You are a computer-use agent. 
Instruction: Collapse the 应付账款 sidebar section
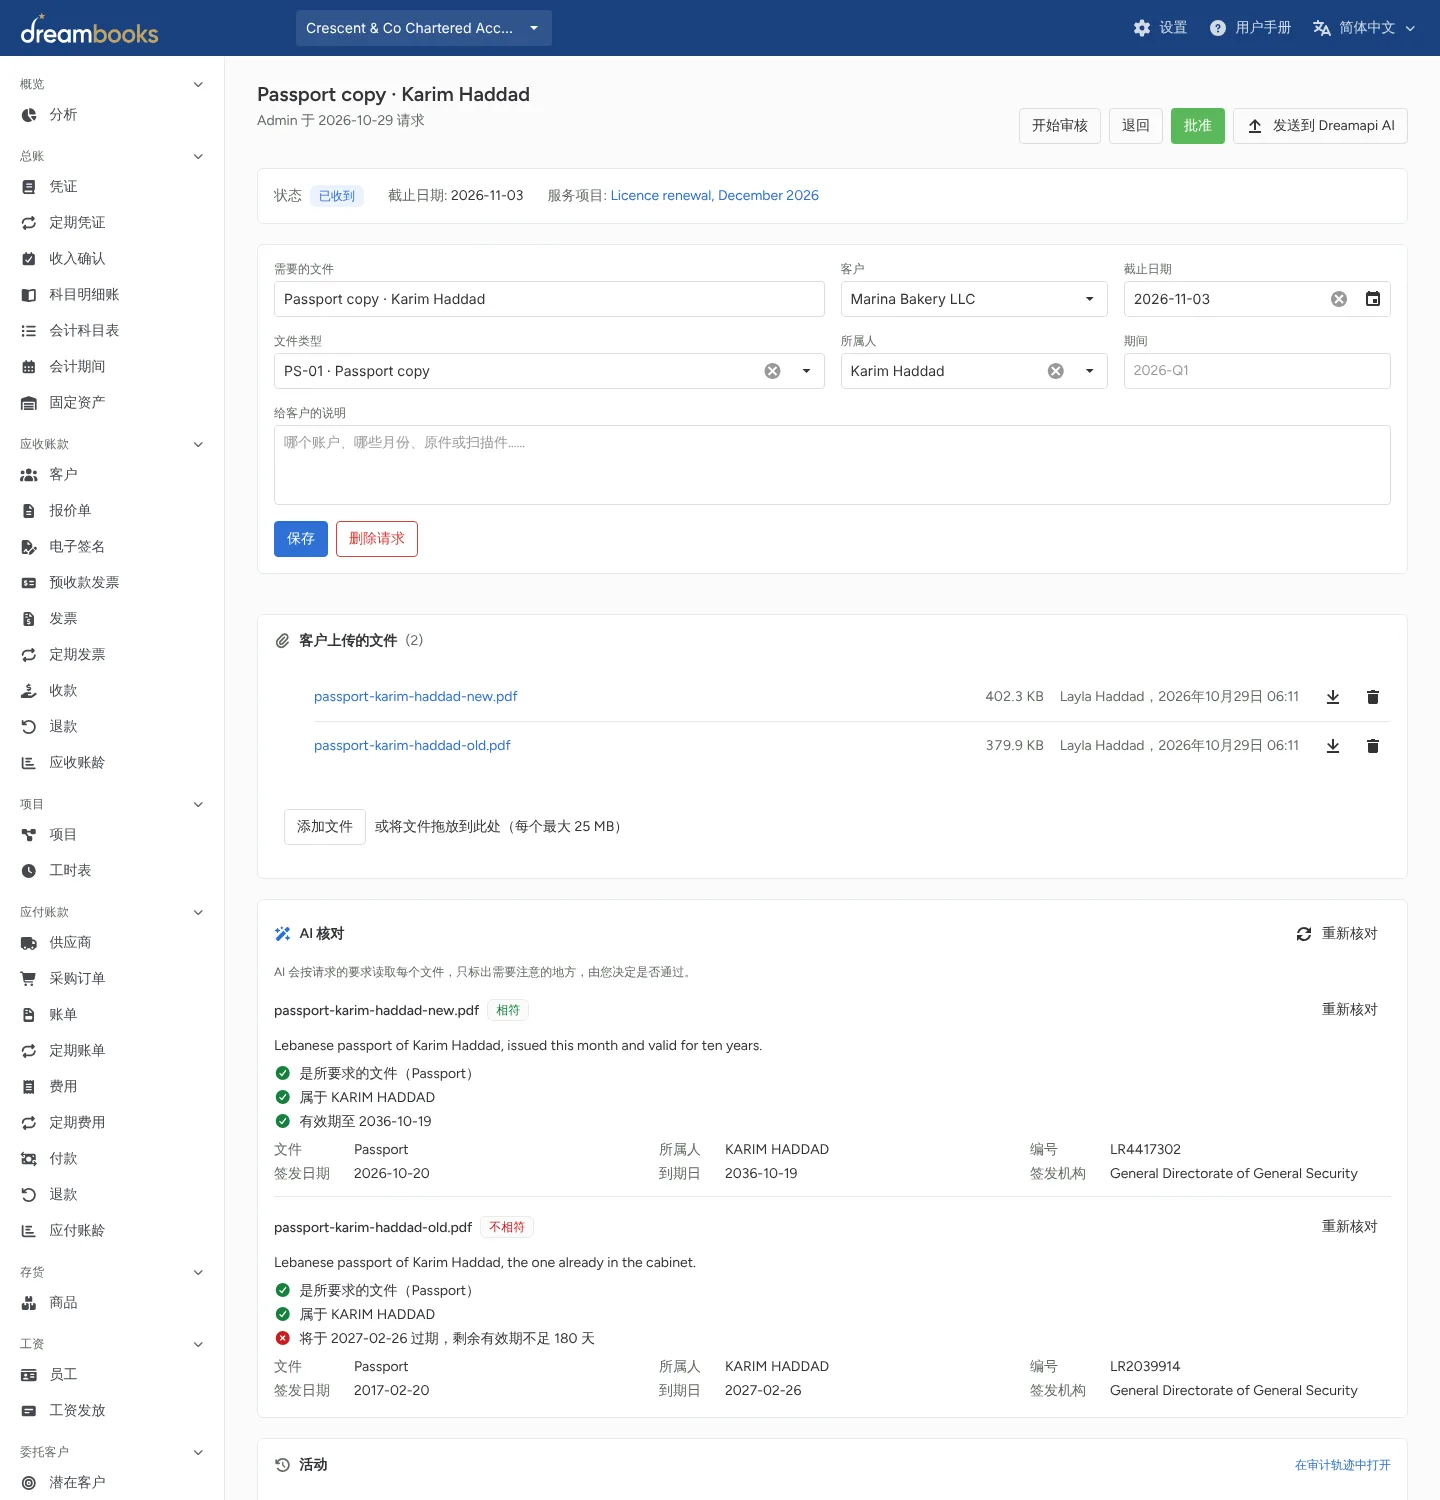pyautogui.click(x=198, y=912)
